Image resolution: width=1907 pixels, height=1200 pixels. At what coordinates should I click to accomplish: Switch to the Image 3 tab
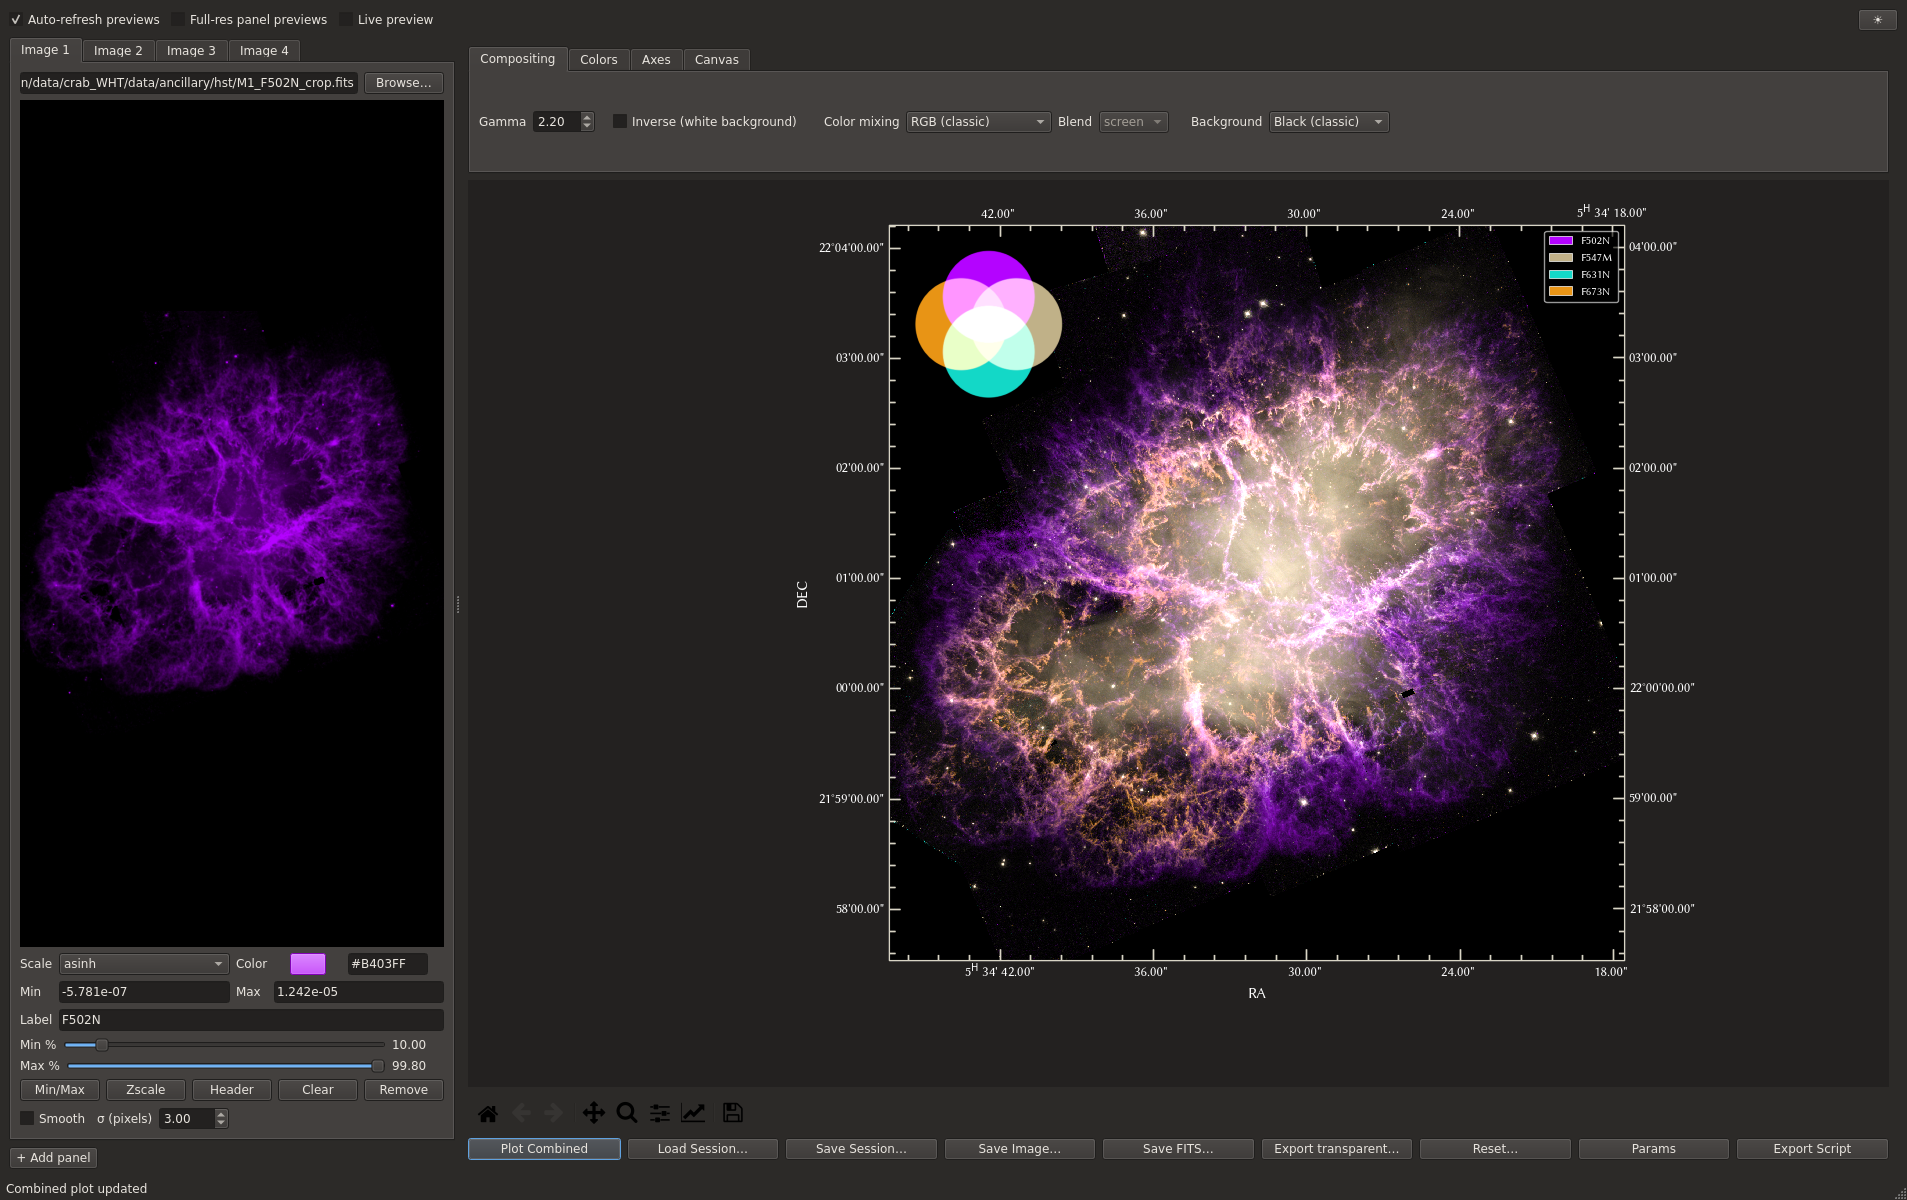tap(191, 51)
